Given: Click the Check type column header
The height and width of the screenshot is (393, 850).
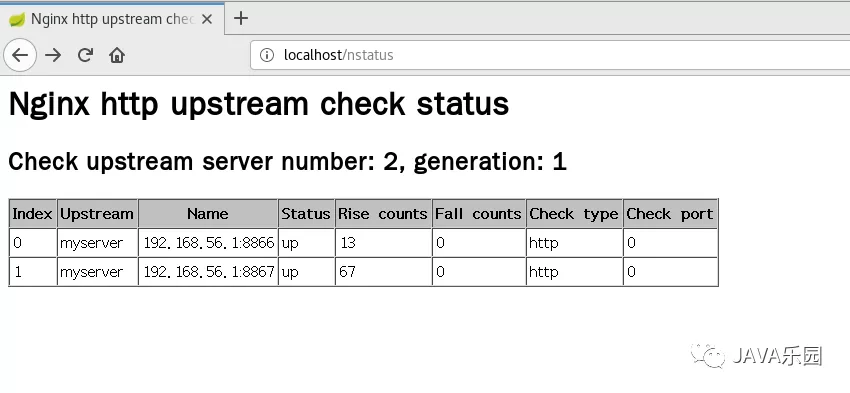Looking at the screenshot, I should click(574, 214).
